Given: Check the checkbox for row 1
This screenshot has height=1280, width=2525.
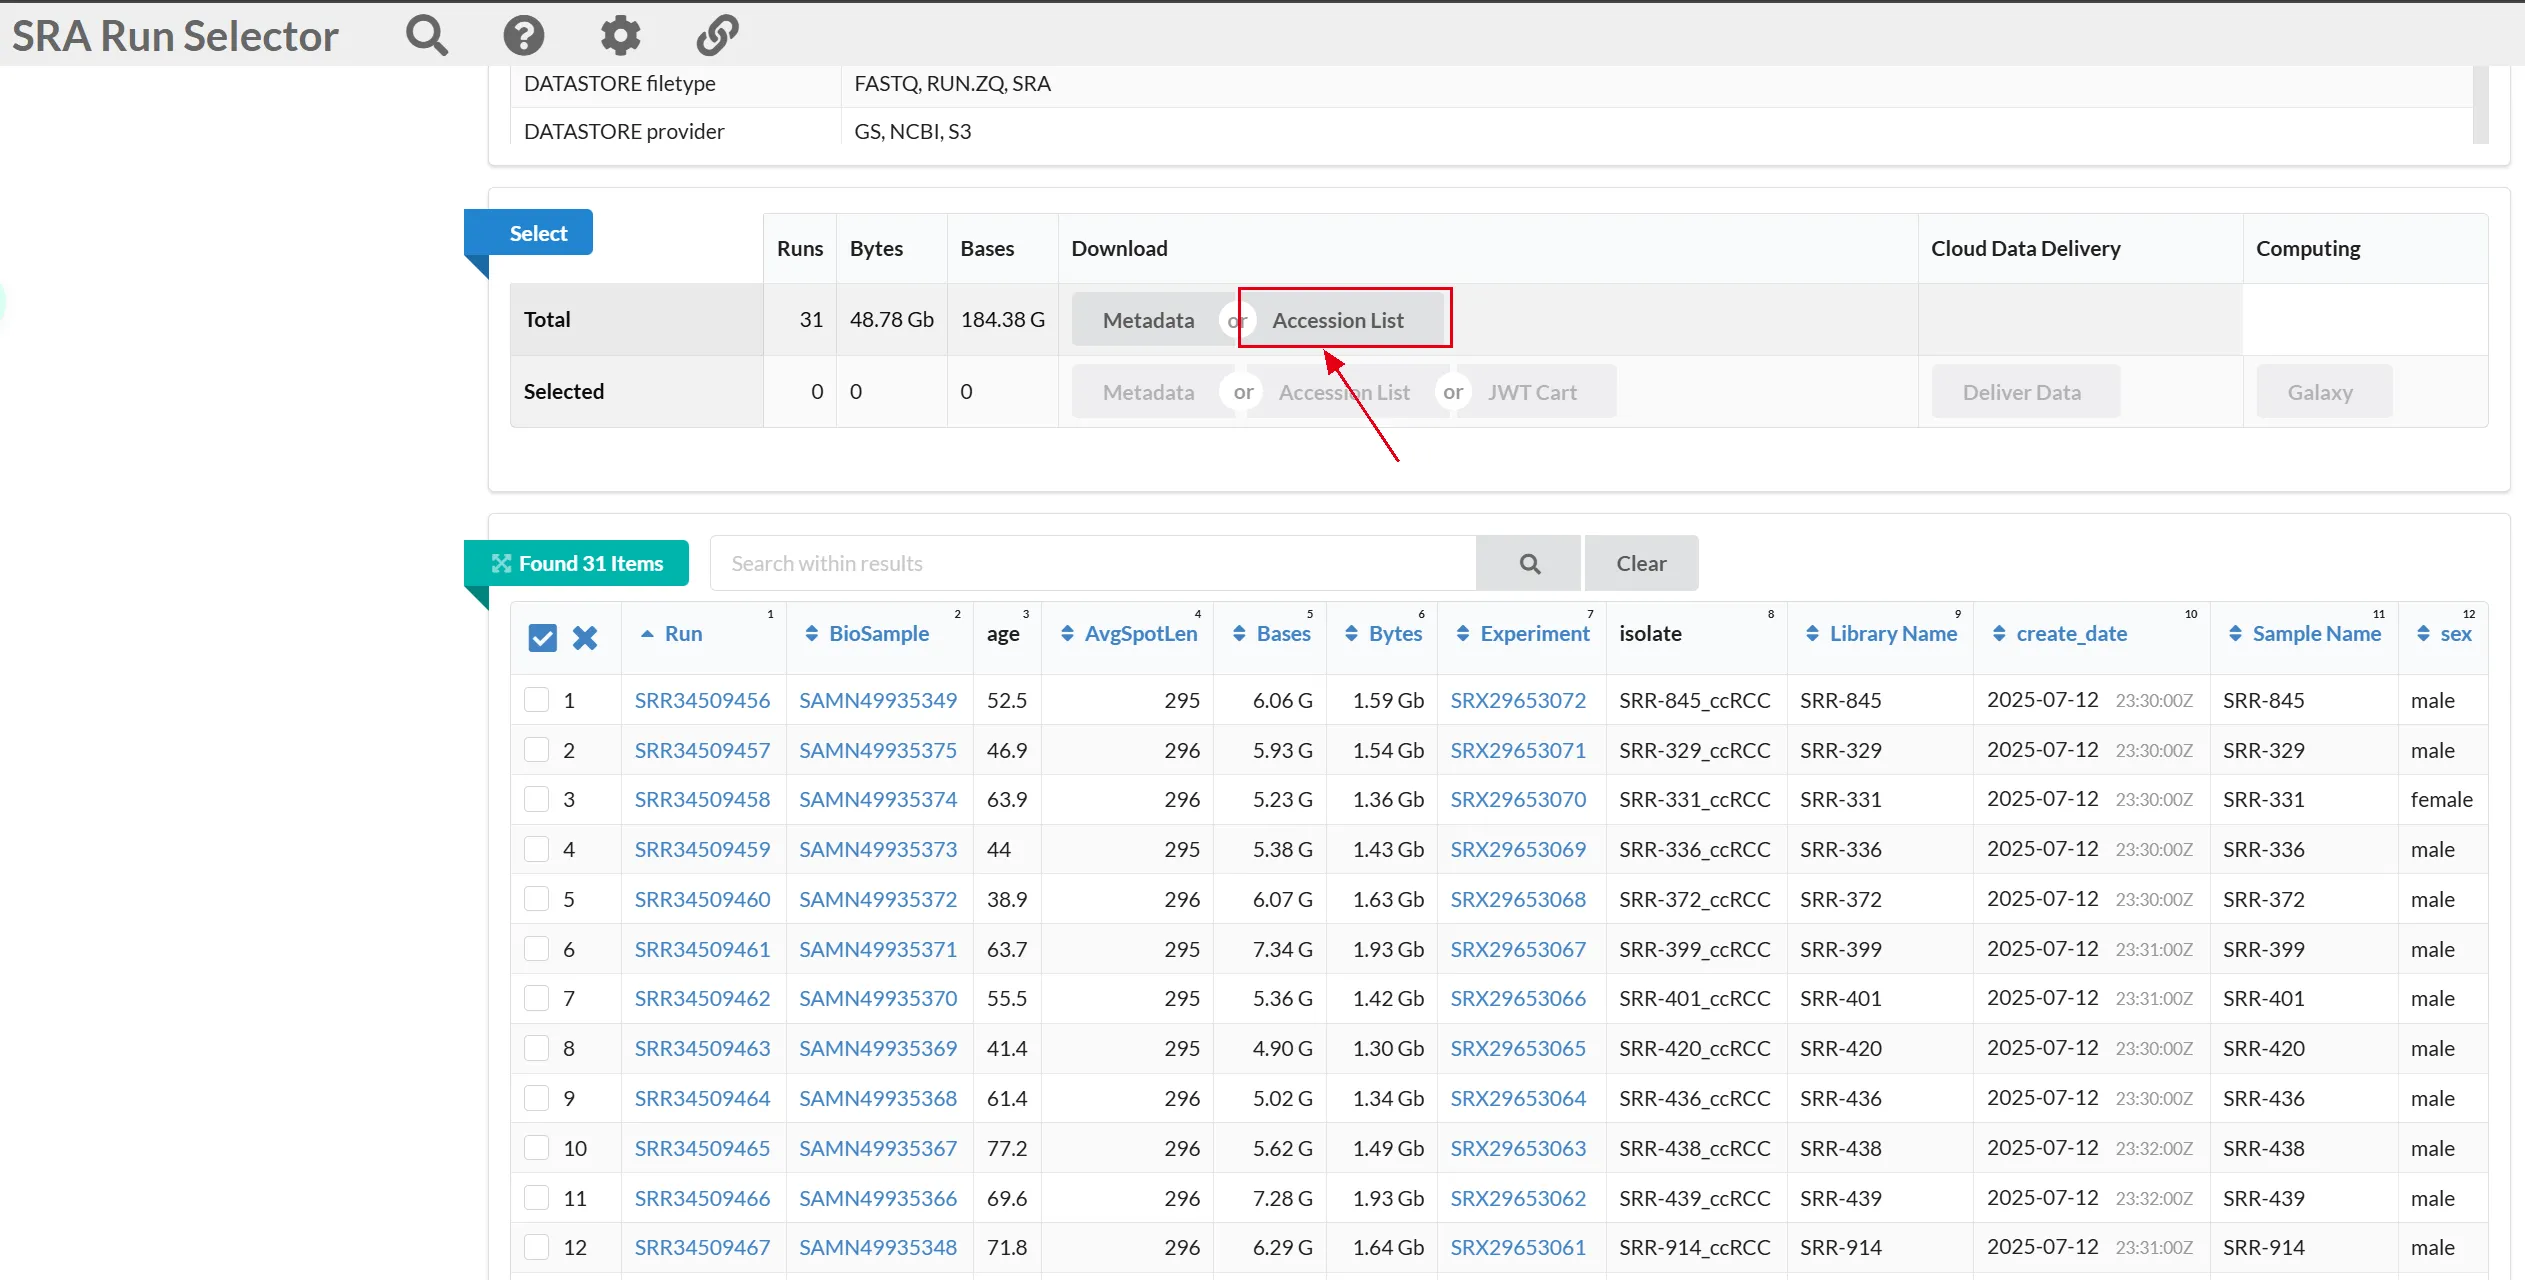Looking at the screenshot, I should coord(537,699).
